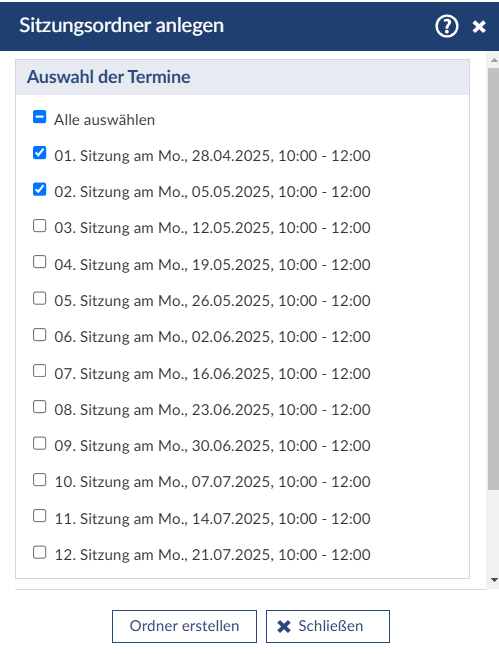Image resolution: width=499 pixels, height=654 pixels.
Task: Select 09. Sitzung on 30.06.2025
Action: (x=40, y=443)
